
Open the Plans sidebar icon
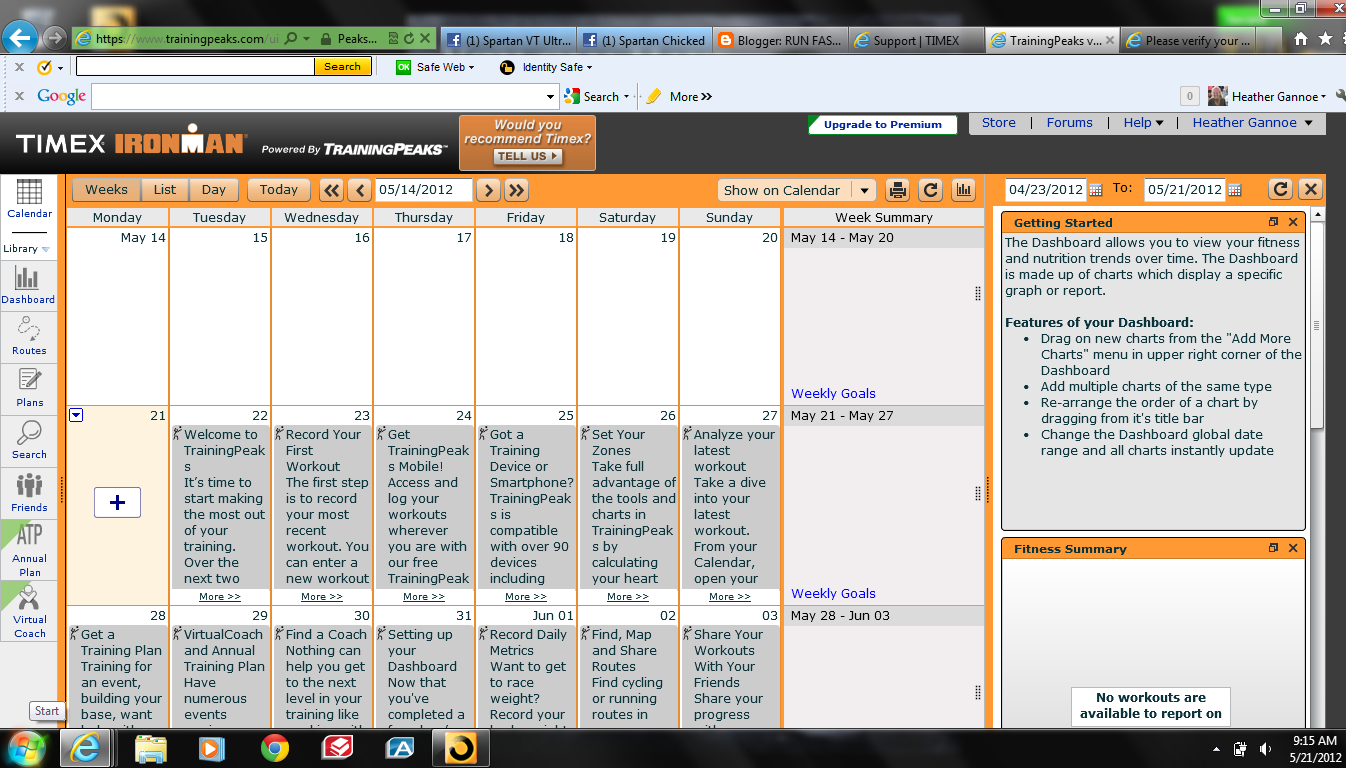(x=29, y=387)
